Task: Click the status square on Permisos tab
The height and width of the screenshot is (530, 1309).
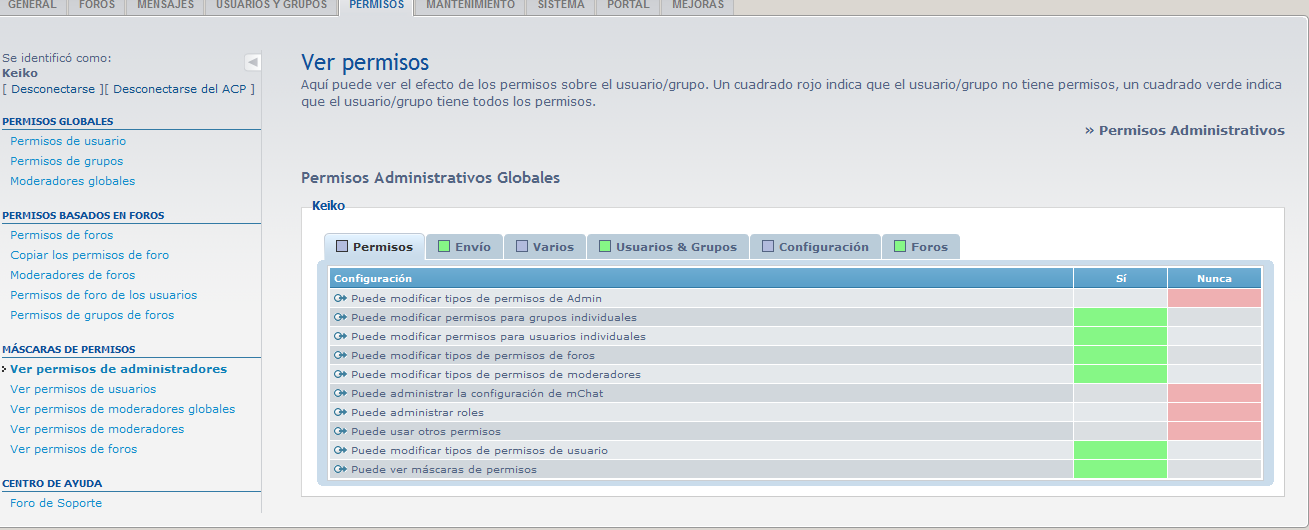Action: point(342,246)
